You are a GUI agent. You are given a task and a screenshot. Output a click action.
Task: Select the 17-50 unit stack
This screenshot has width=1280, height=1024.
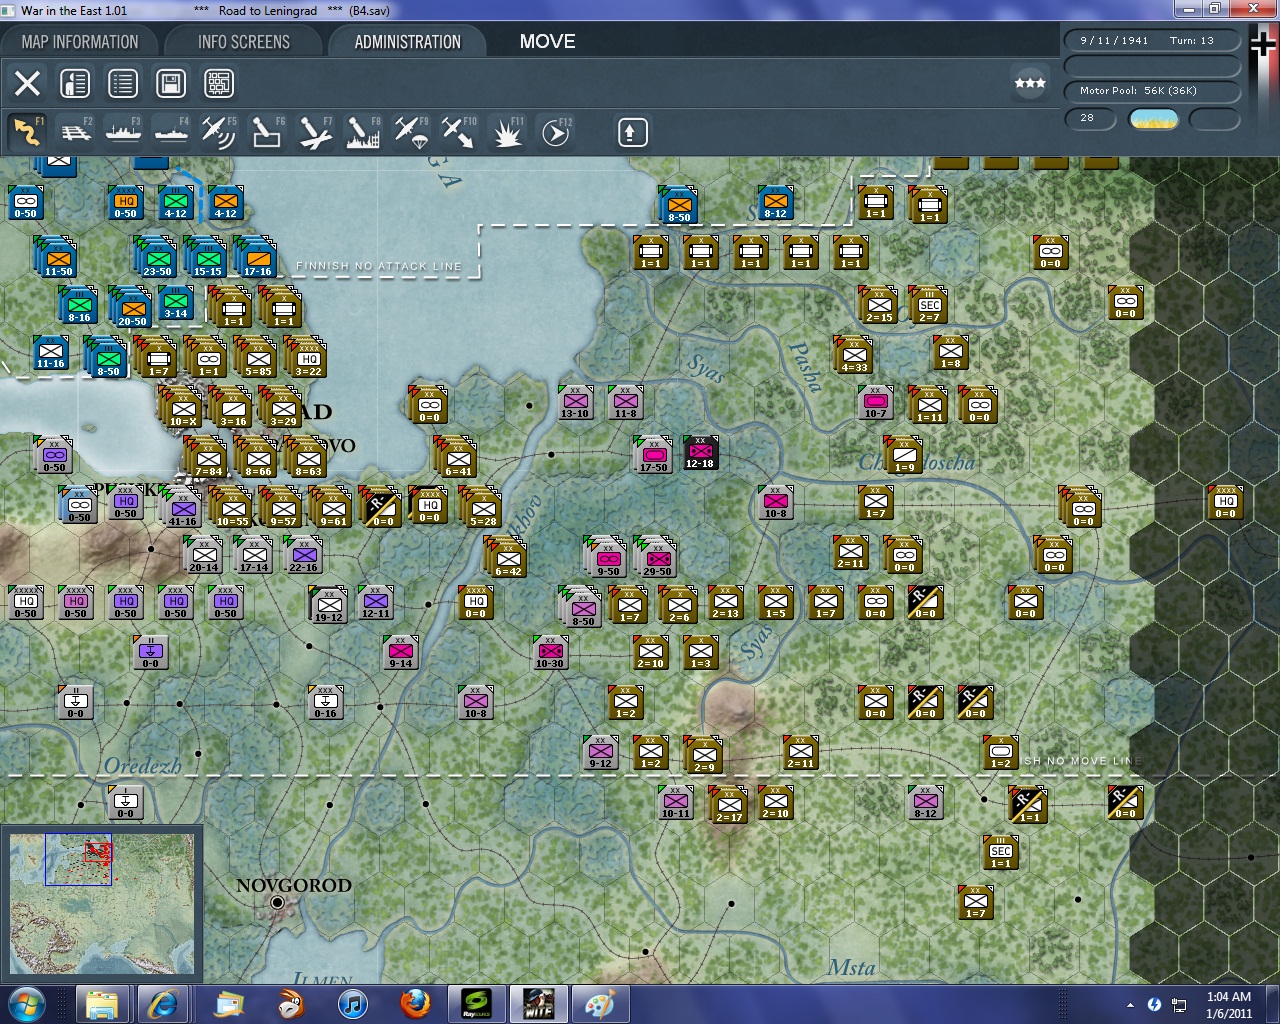653,456
